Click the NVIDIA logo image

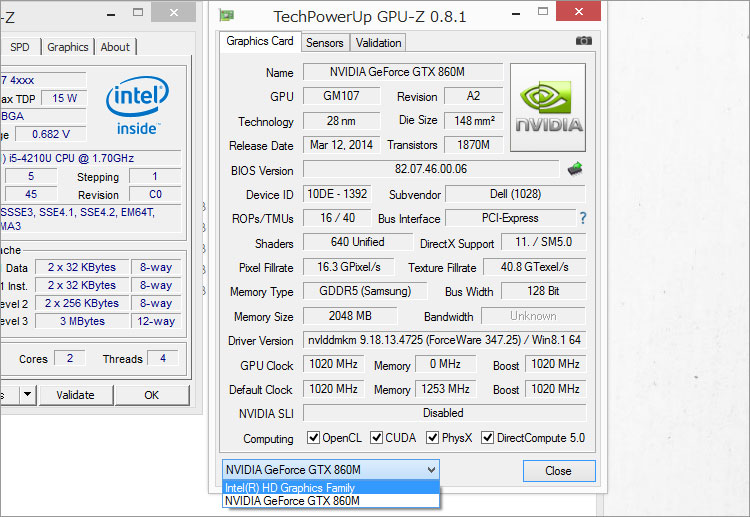pos(548,108)
